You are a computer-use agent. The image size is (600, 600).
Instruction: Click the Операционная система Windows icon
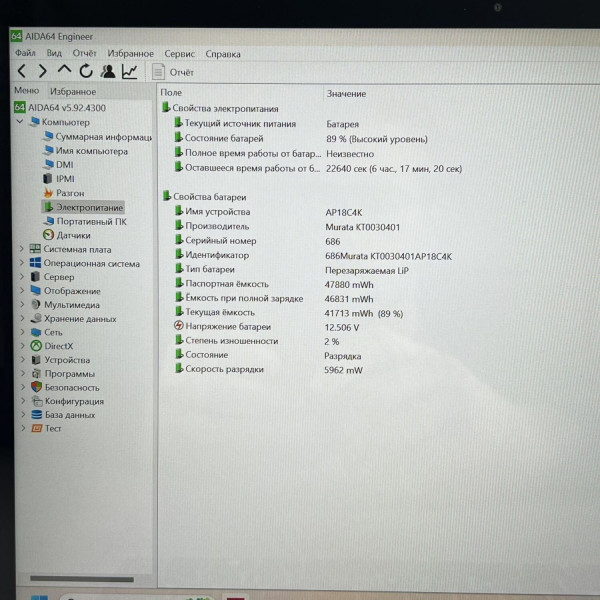(35, 263)
